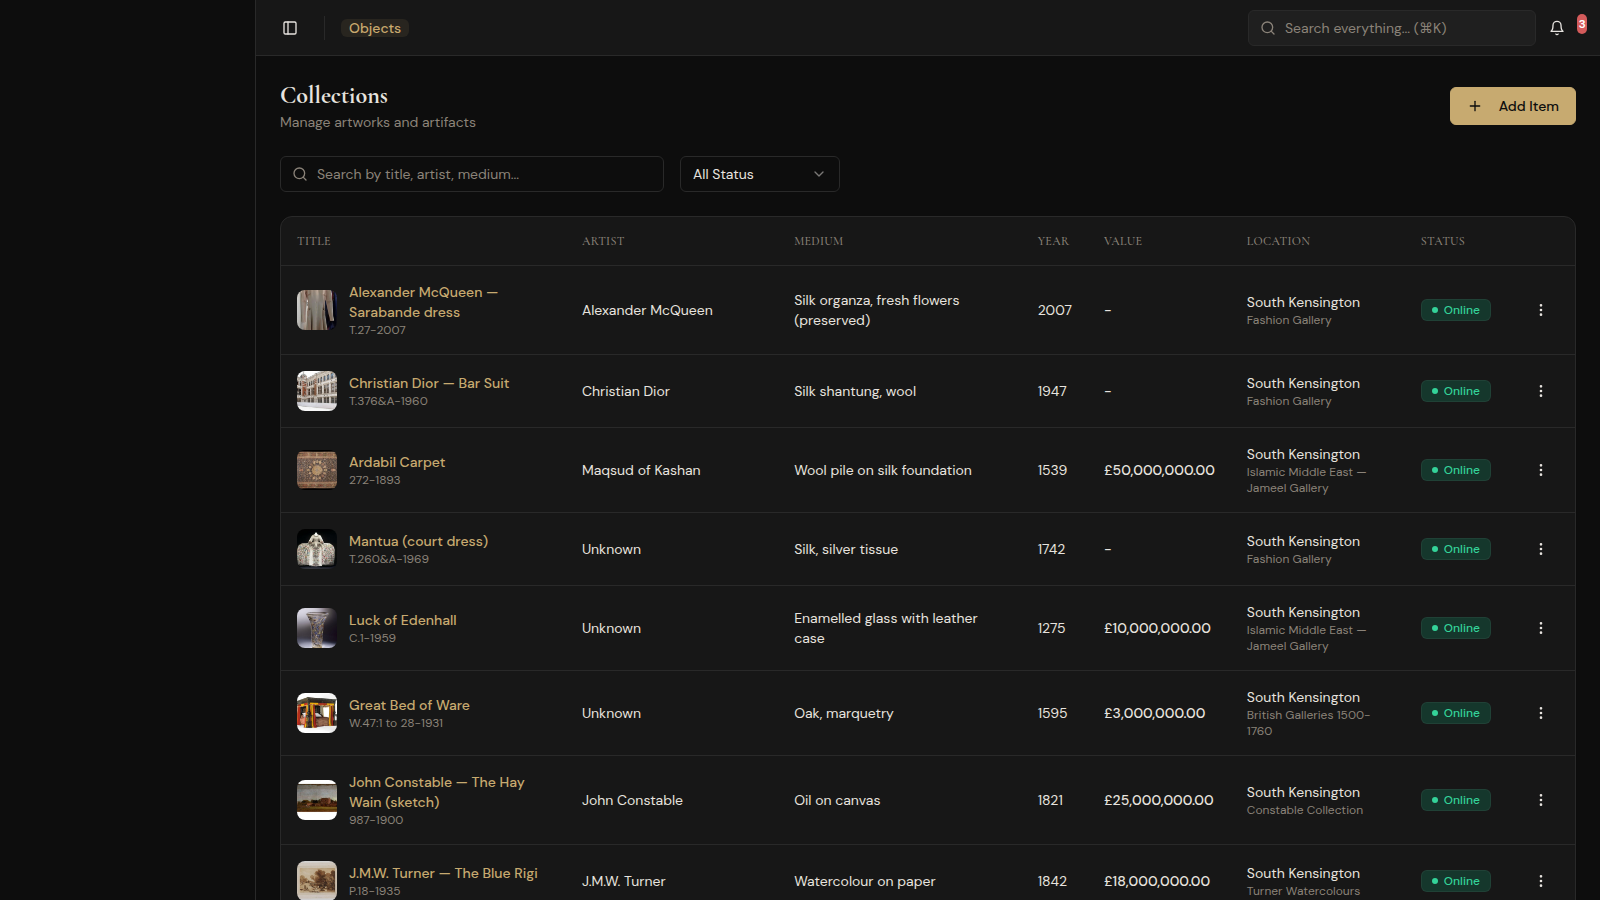Open actions menu for Mantua court dress
This screenshot has width=1600, height=900.
(x=1540, y=549)
